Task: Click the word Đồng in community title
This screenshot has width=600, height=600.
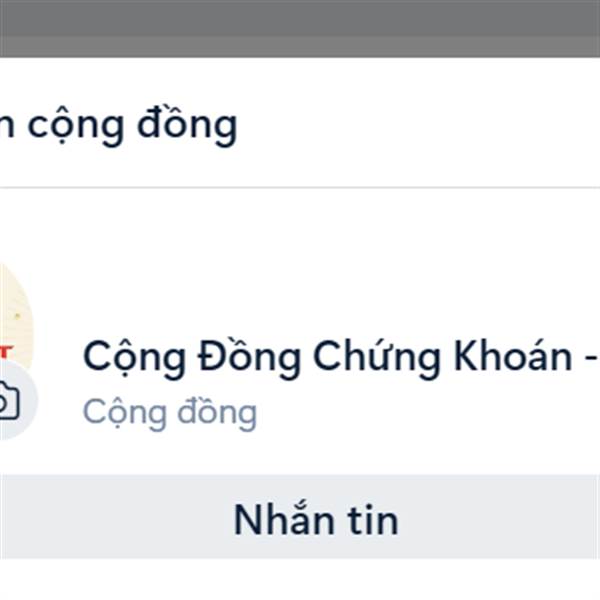Action: [249, 357]
